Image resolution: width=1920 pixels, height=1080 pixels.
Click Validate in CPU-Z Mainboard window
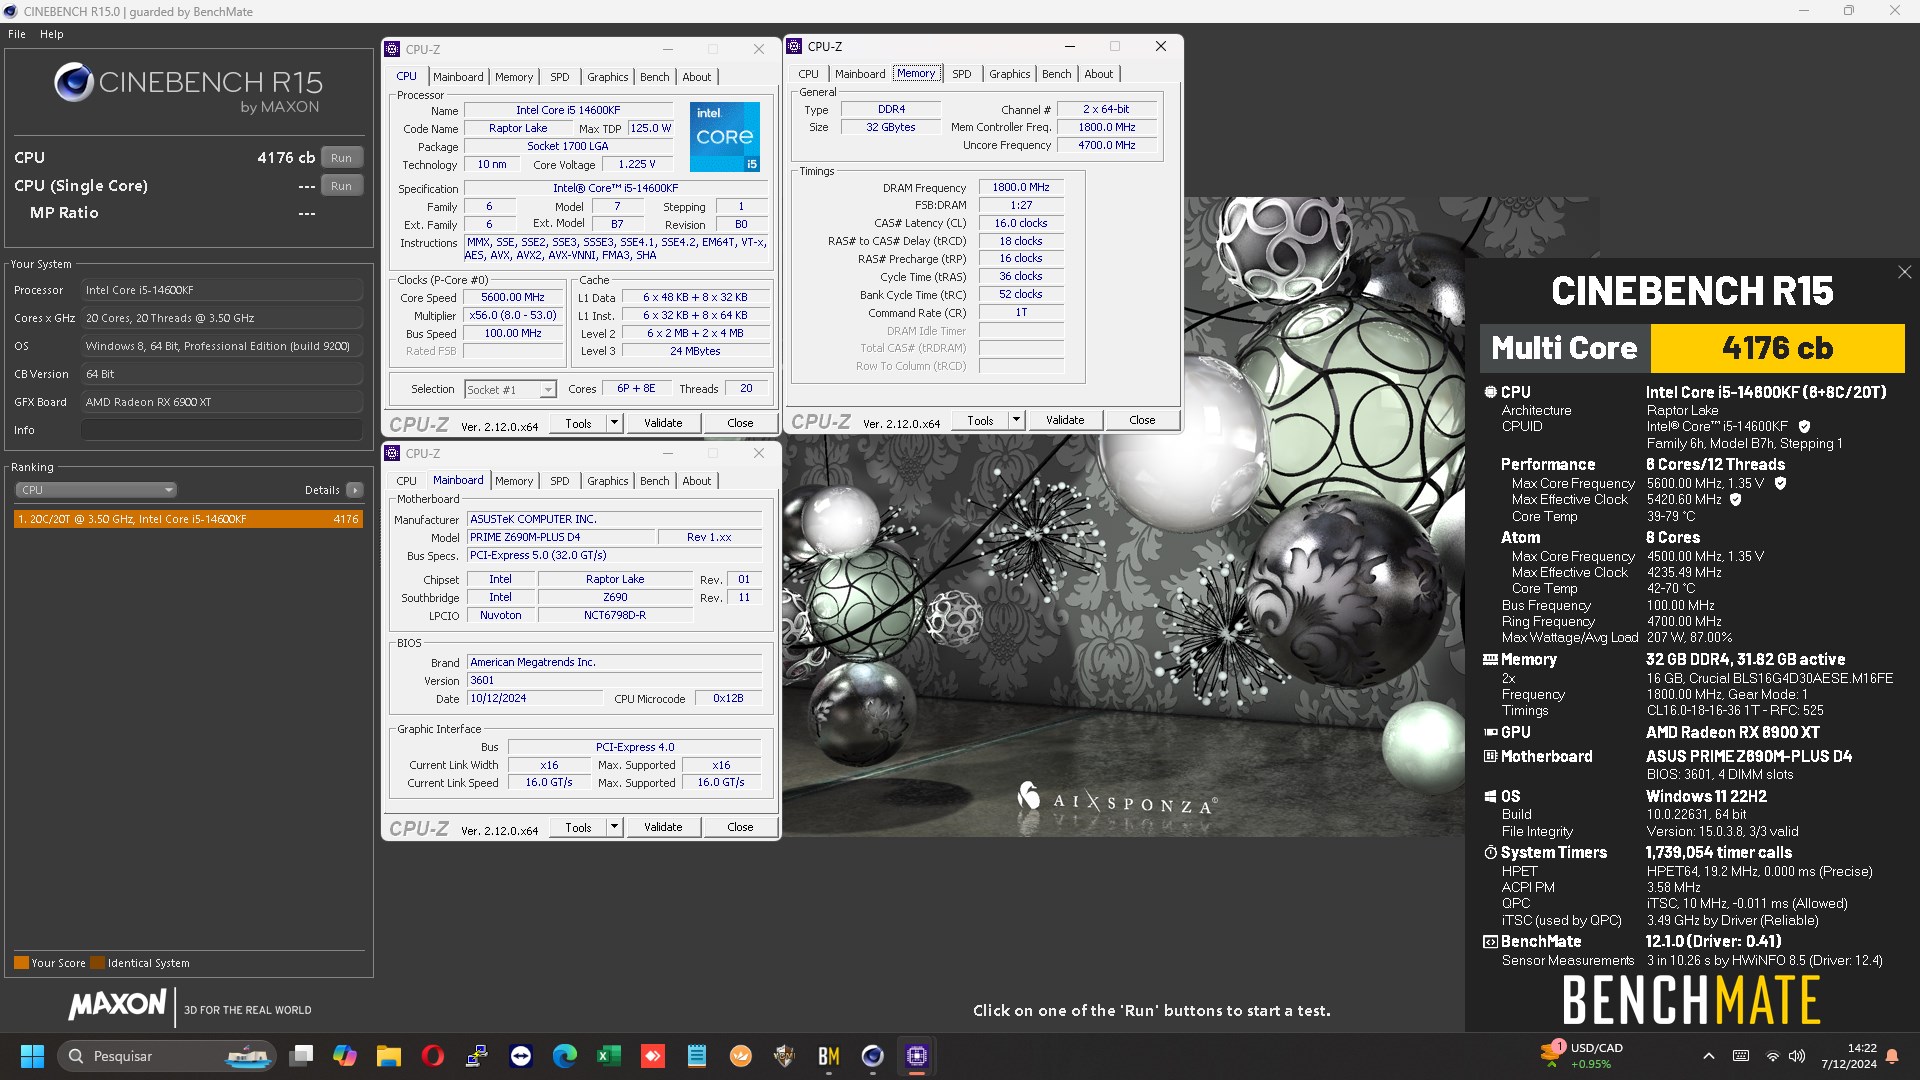663,827
